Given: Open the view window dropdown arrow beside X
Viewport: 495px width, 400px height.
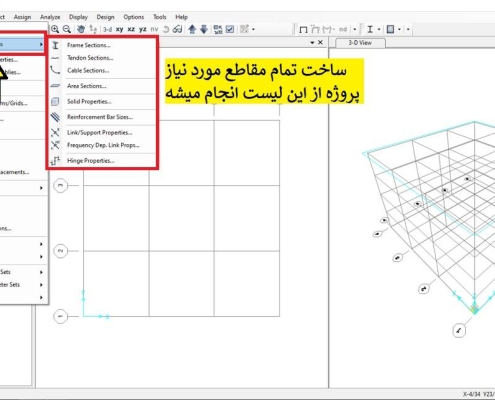Looking at the screenshot, I should [312, 43].
